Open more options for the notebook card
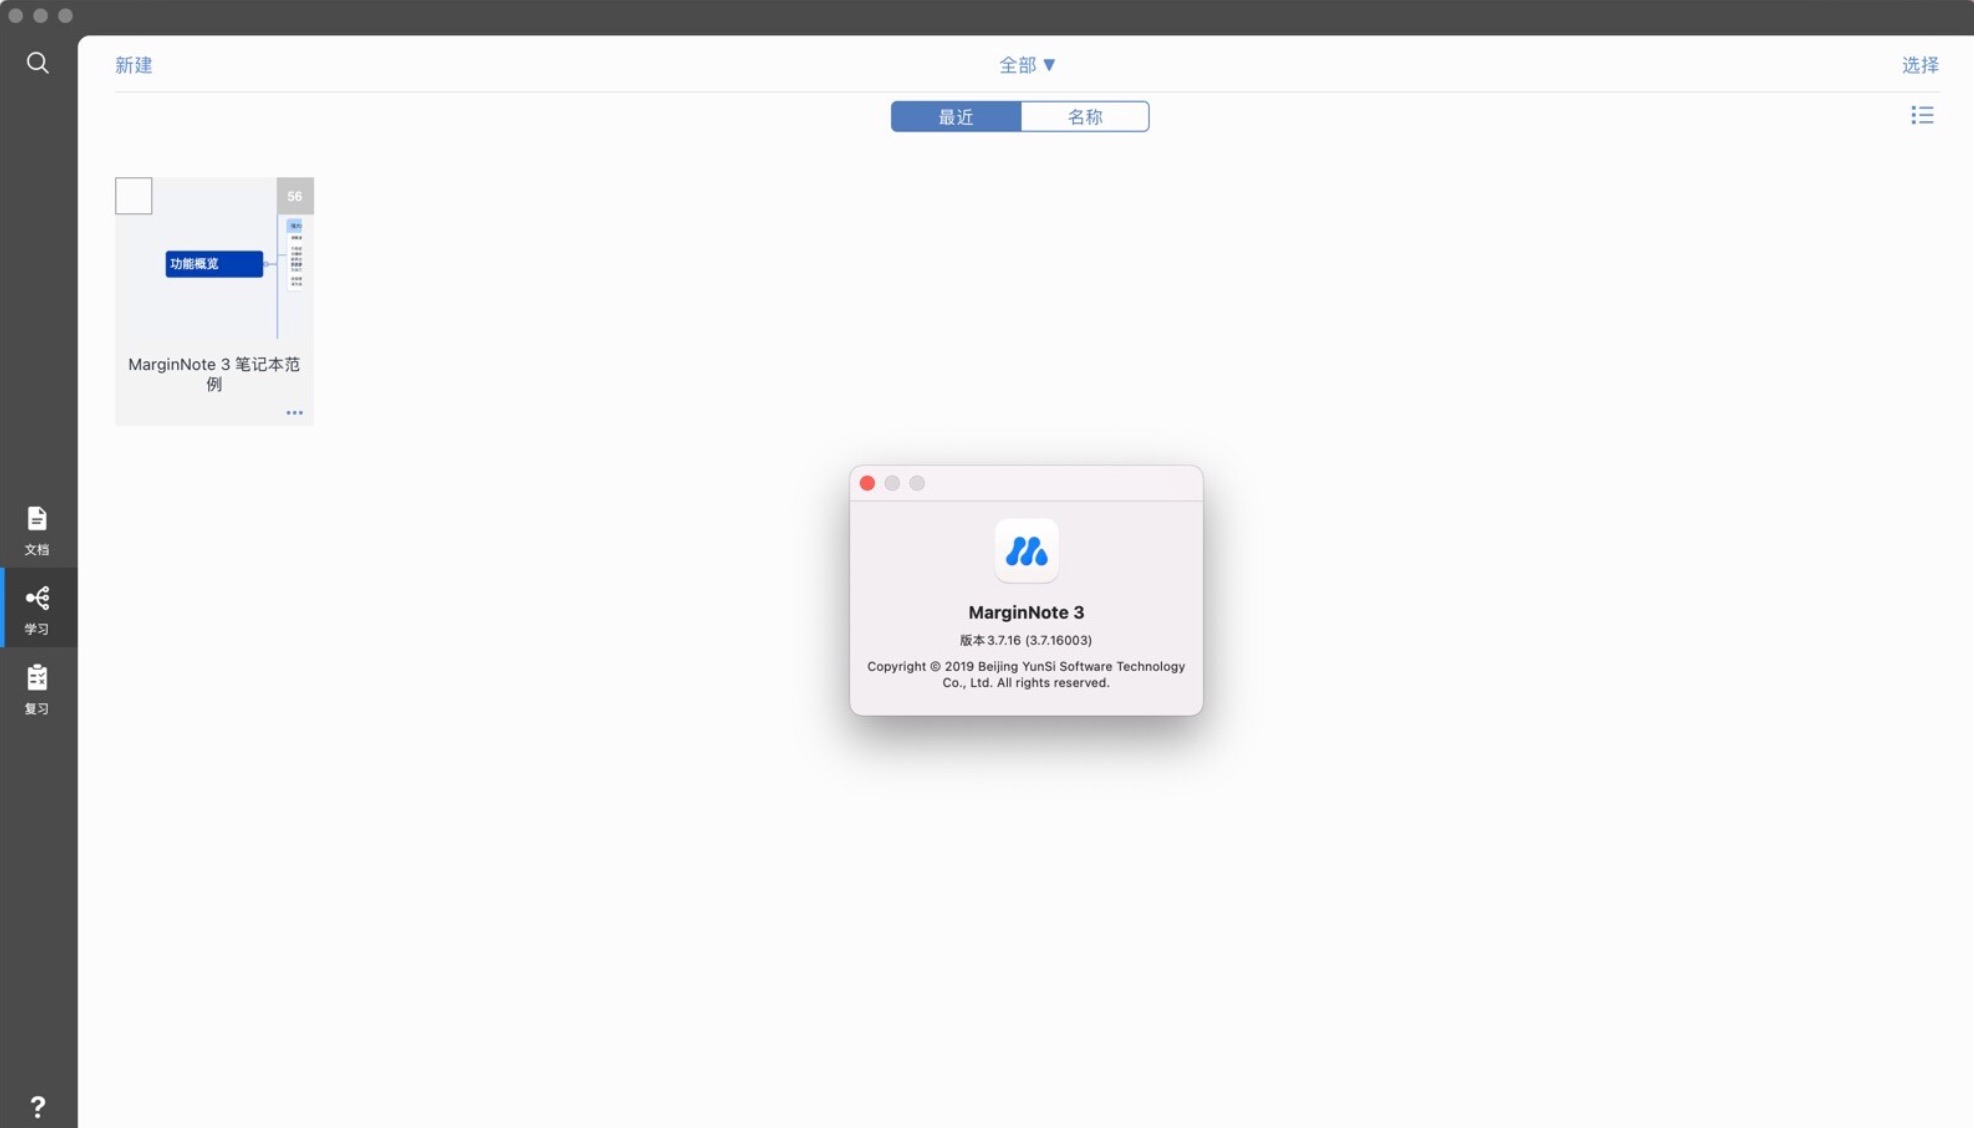Screen dimensions: 1974x1128 point(294,412)
